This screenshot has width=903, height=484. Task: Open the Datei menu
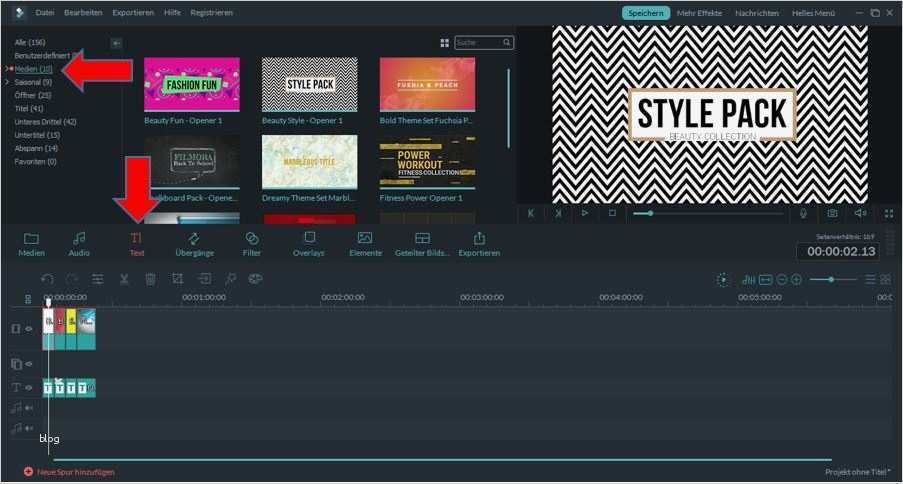pos(45,13)
